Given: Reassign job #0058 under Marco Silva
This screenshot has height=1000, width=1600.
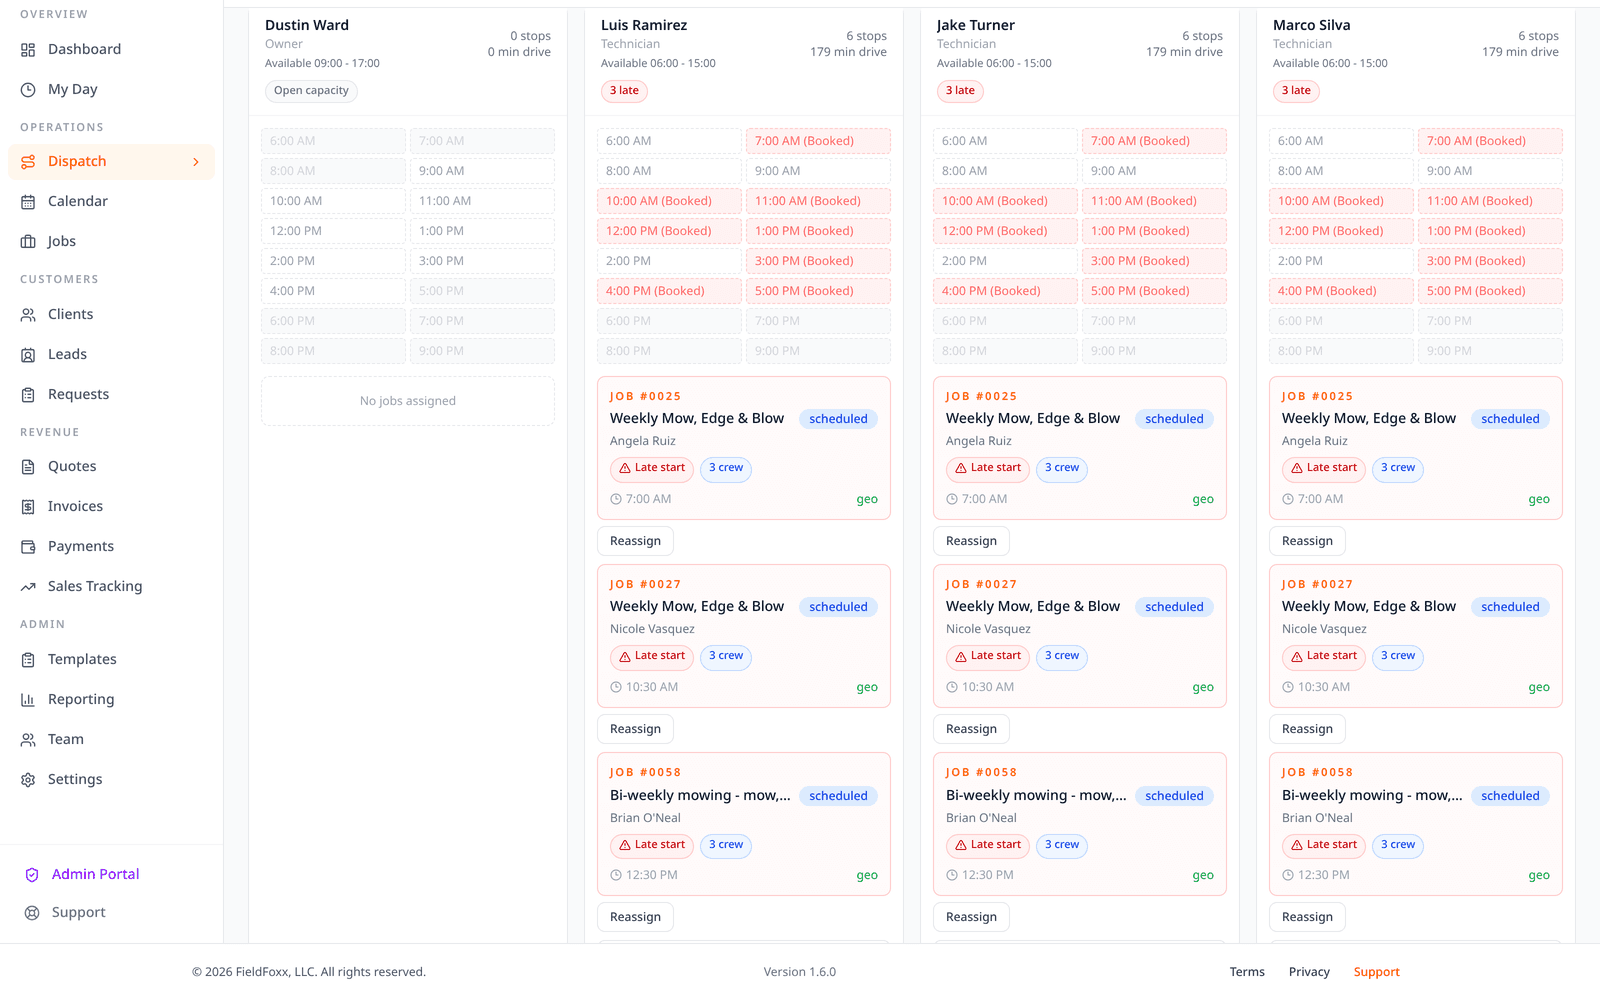Looking at the screenshot, I should 1308,917.
